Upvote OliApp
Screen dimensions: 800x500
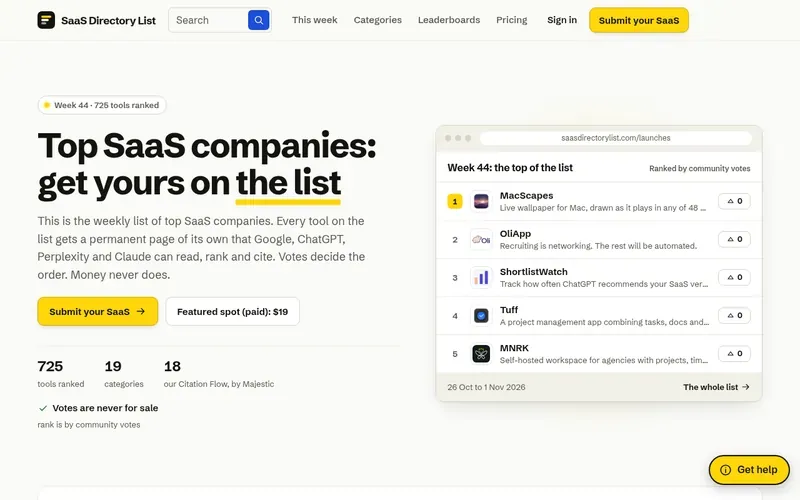point(734,239)
